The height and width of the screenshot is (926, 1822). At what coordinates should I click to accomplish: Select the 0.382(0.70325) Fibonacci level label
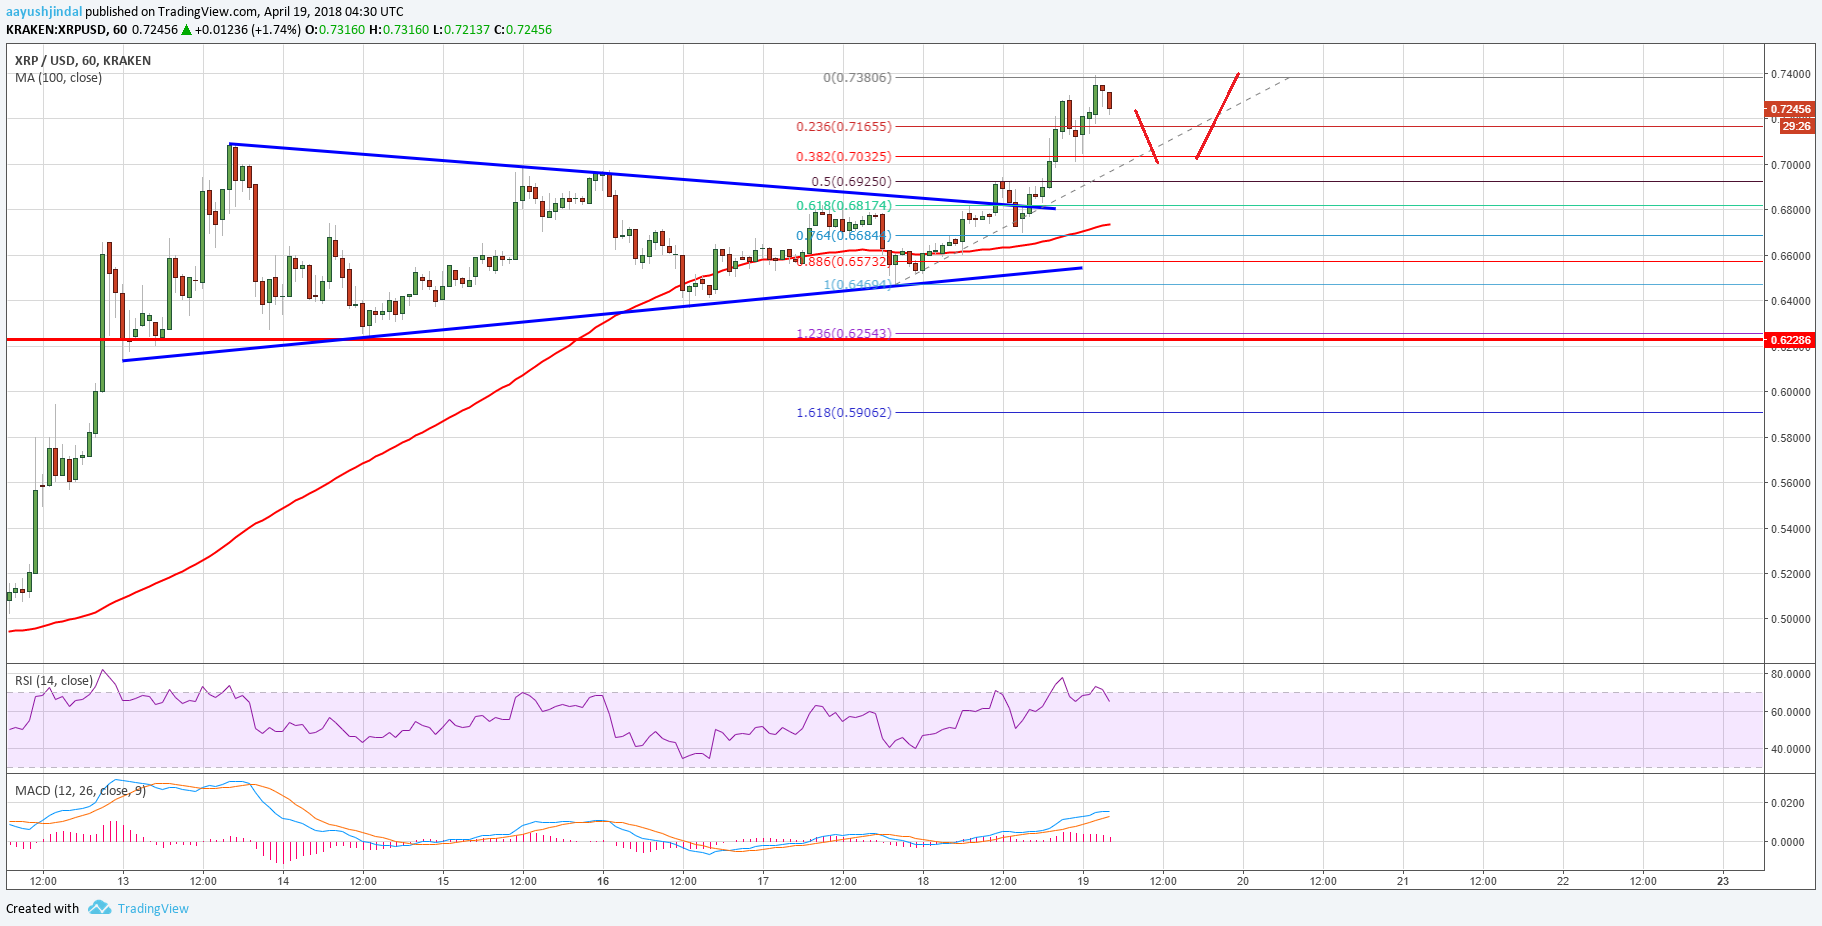pyautogui.click(x=843, y=157)
